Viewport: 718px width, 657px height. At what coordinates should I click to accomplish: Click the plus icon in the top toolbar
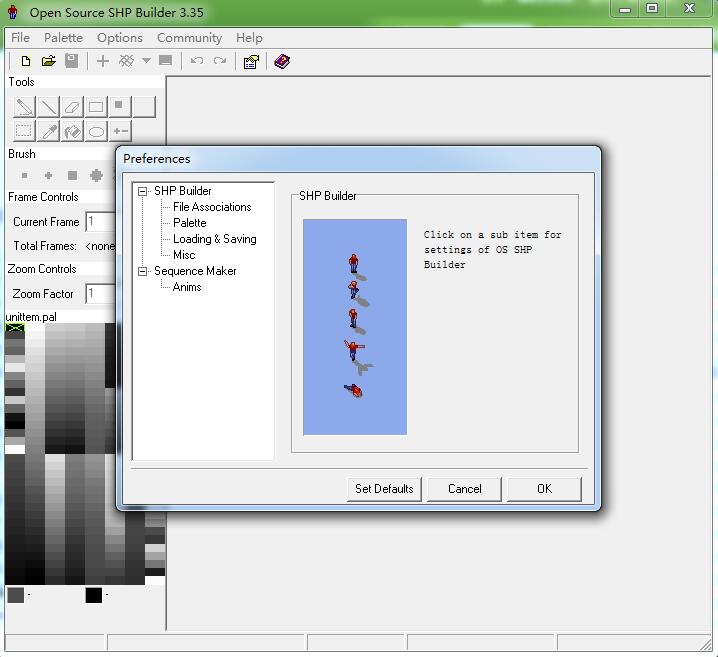pos(103,61)
